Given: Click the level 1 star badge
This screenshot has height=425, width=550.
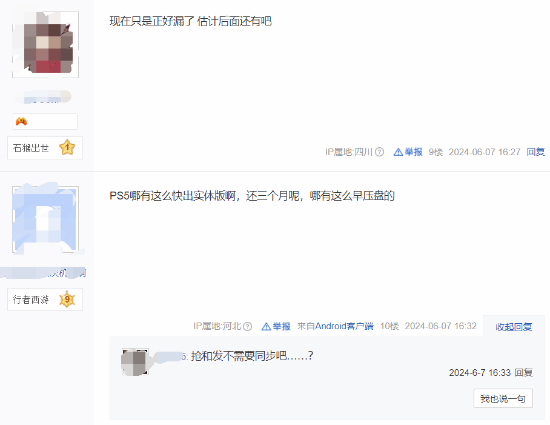Looking at the screenshot, I should (x=67, y=148).
